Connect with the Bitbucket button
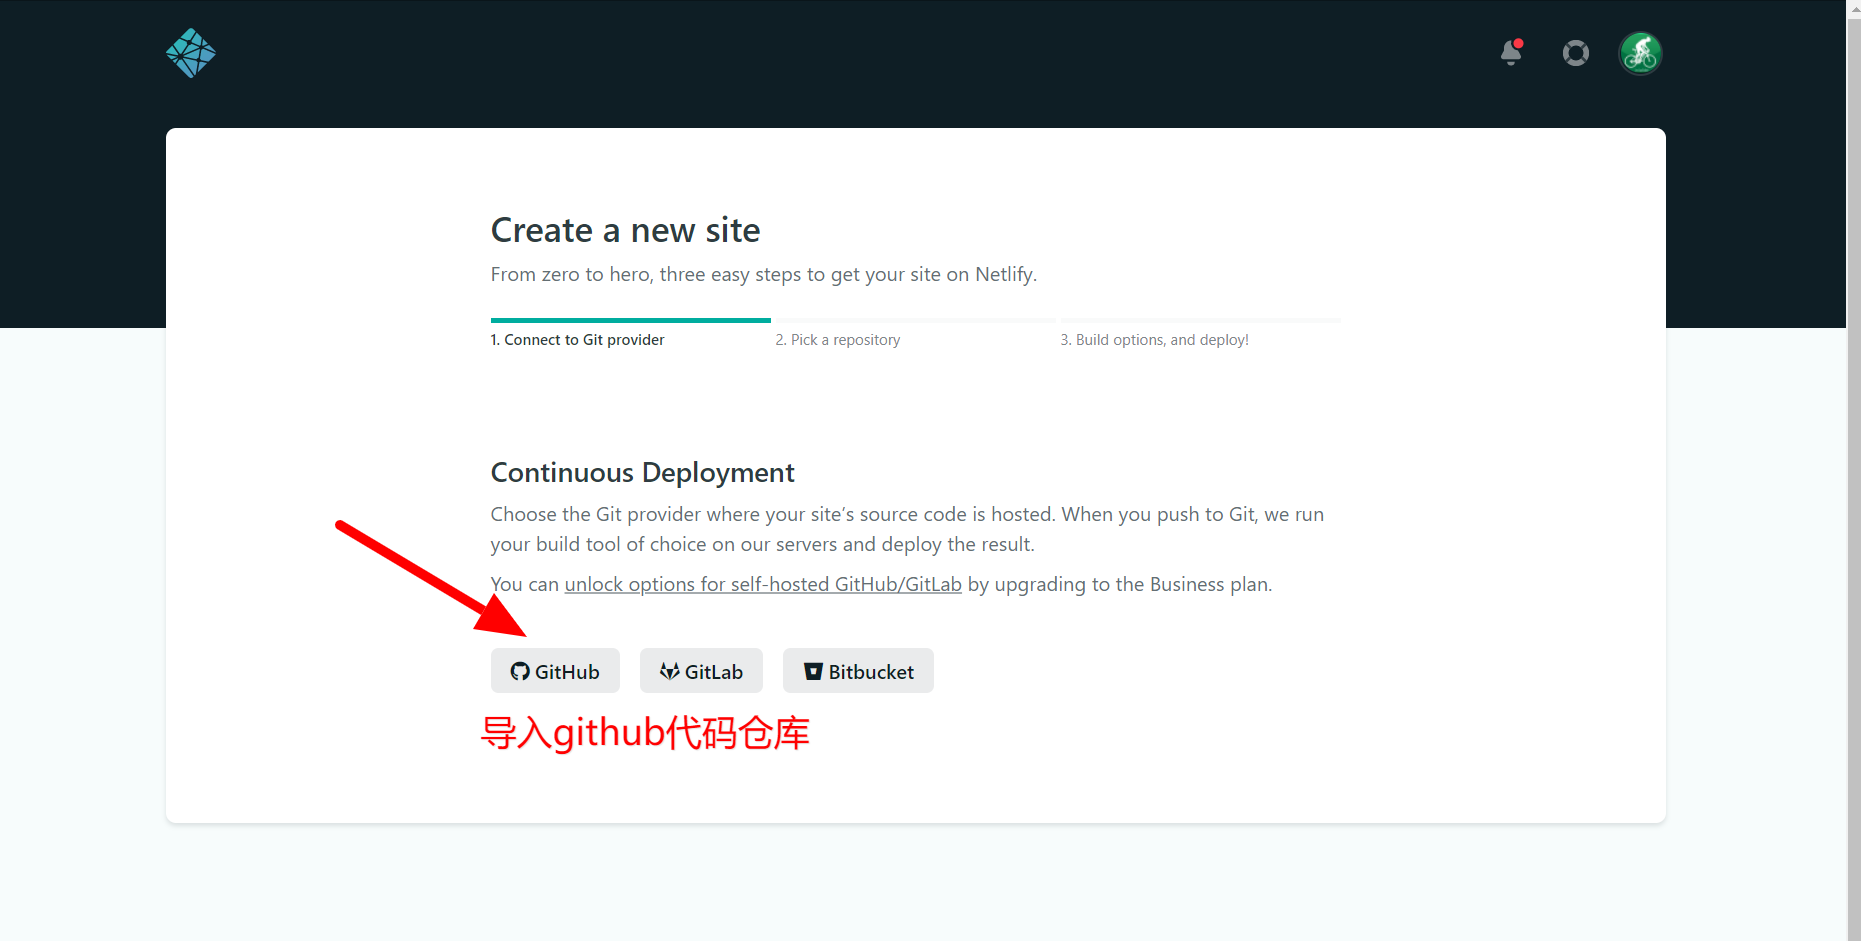This screenshot has height=941, width=1861. coord(858,671)
